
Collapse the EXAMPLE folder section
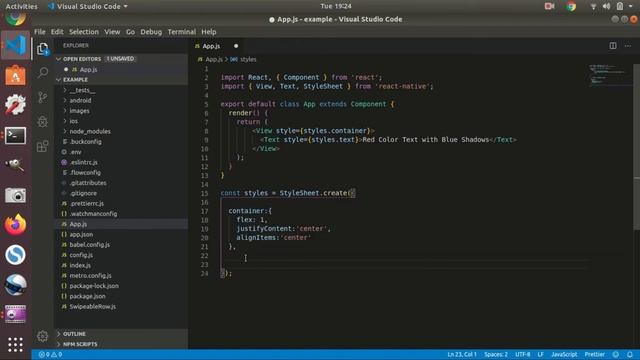[121, 80]
